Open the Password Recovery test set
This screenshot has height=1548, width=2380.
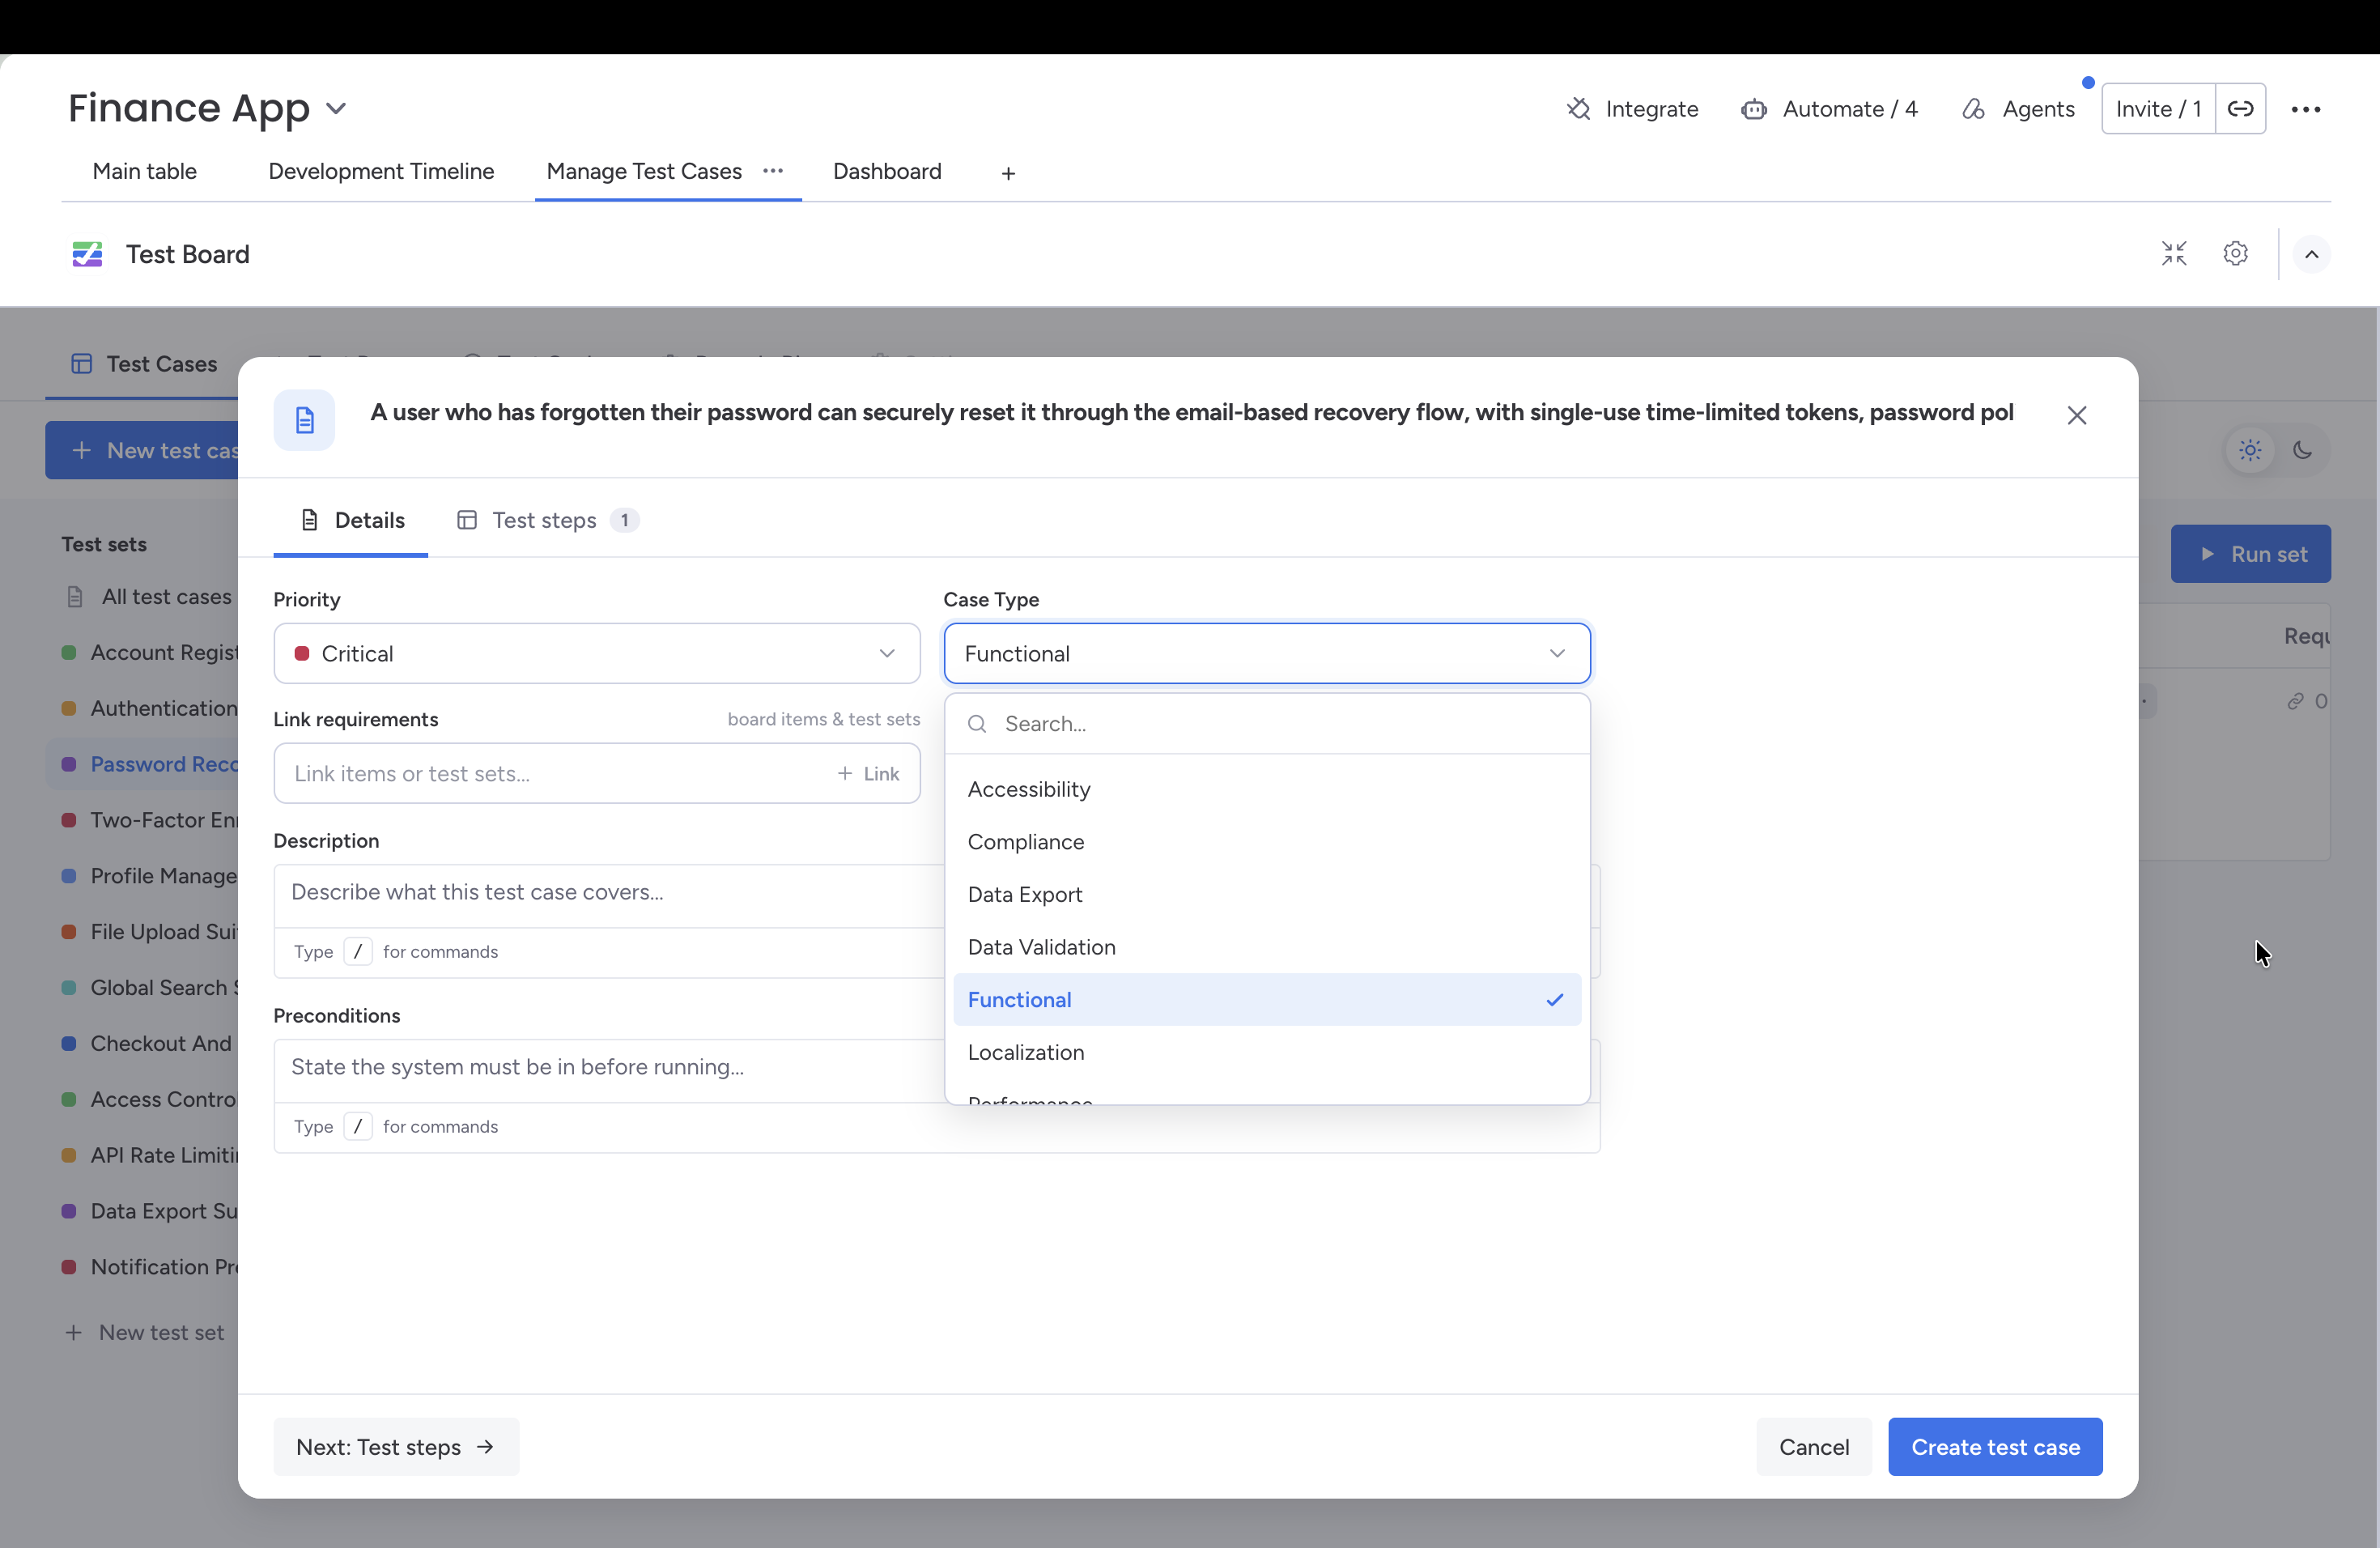pos(142,764)
